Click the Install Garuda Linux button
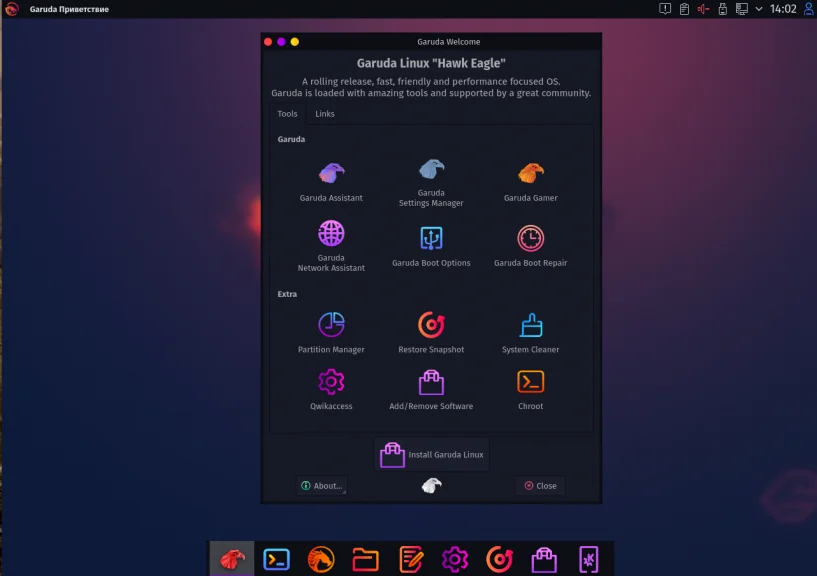Viewport: 817px width, 576px height. (431, 453)
